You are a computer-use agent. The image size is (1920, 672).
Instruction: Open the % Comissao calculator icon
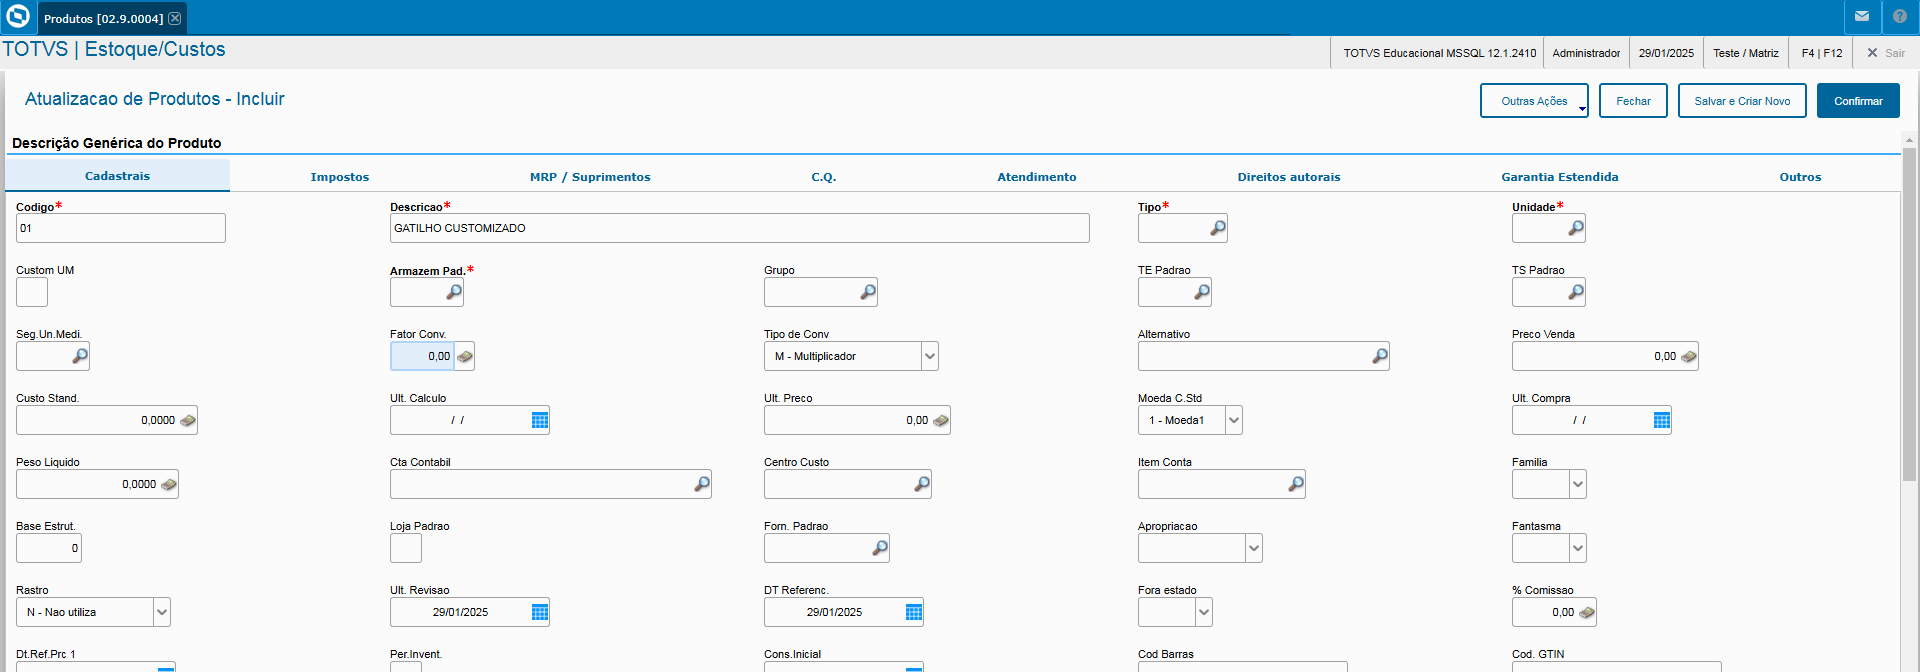click(1587, 612)
